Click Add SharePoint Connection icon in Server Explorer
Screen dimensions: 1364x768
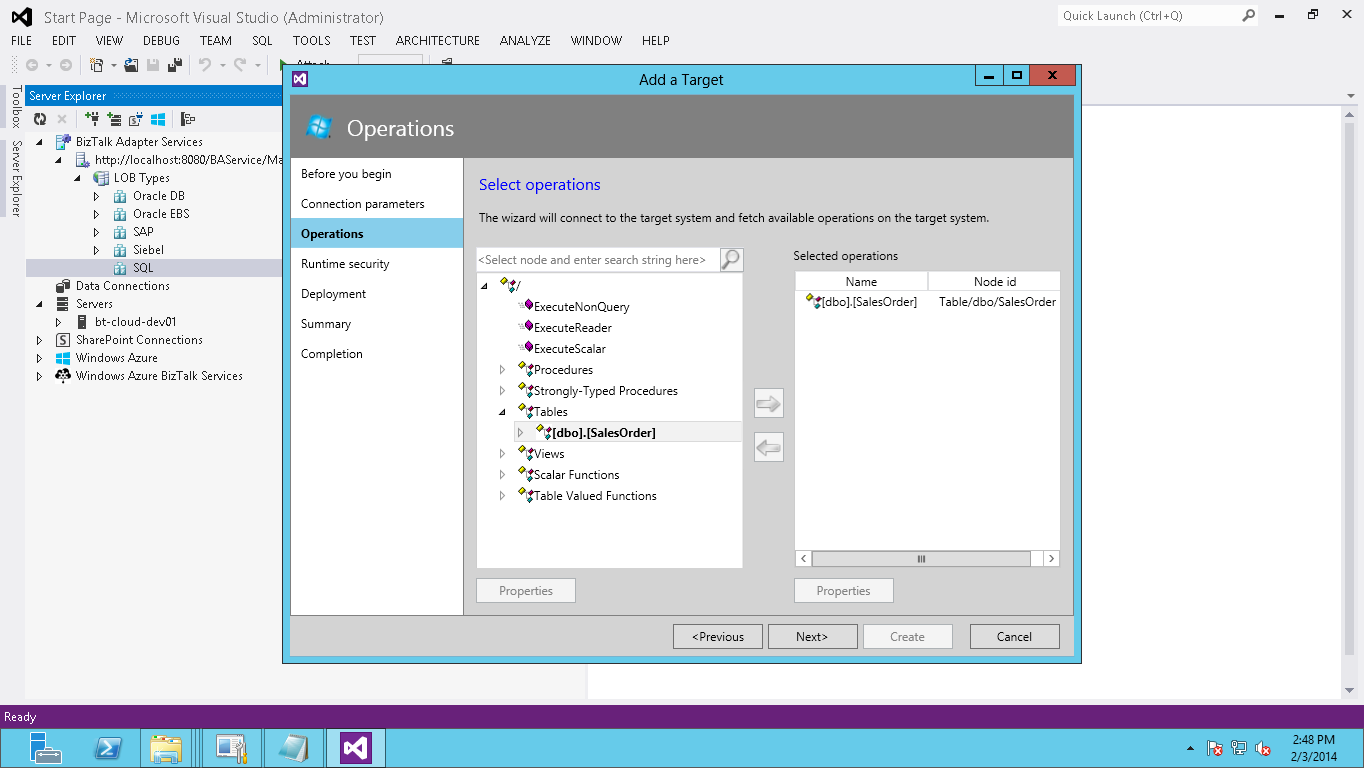coord(135,119)
